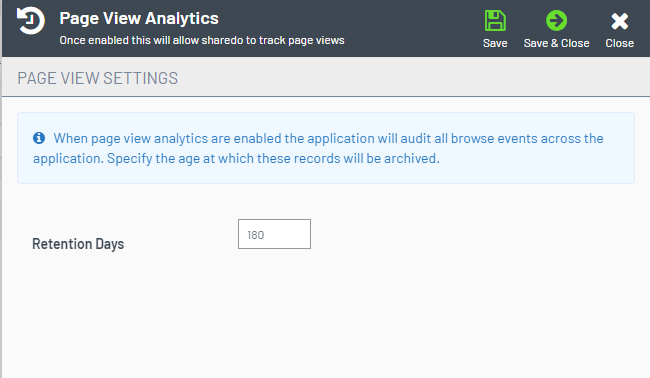Viewport: 650px width, 378px height.
Task: Click the white X Close icon
Action: pos(619,21)
